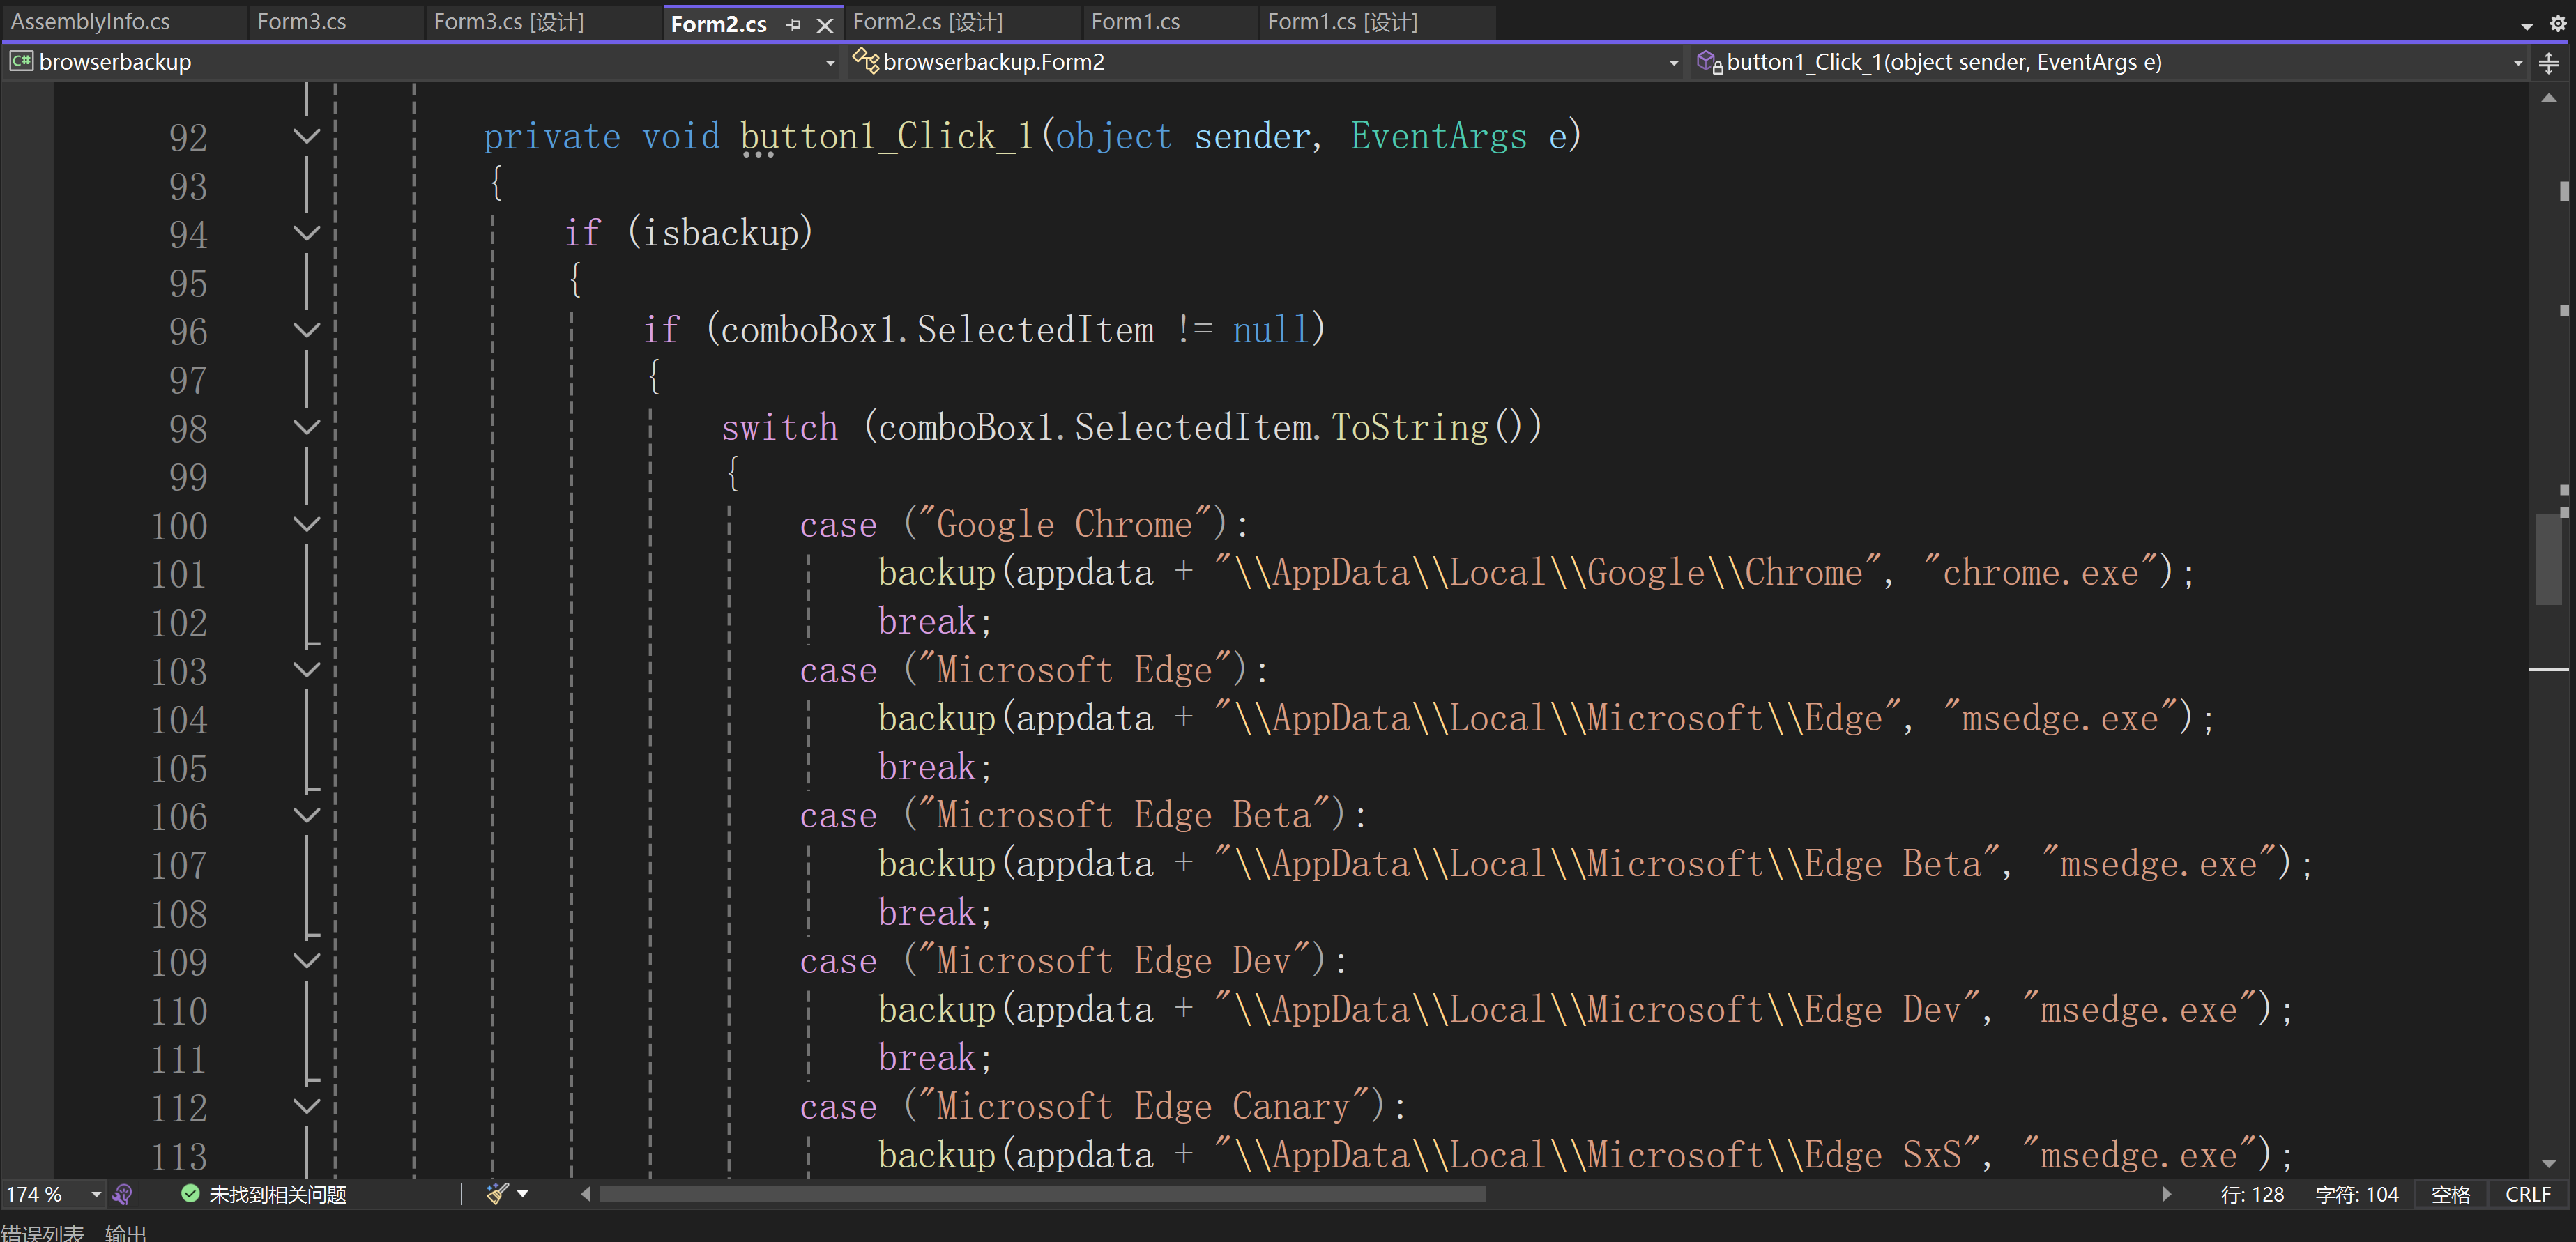Collapse the Google Chrome case at line 100
Screen dimensions: 2576x1242
pyautogui.click(x=307, y=524)
